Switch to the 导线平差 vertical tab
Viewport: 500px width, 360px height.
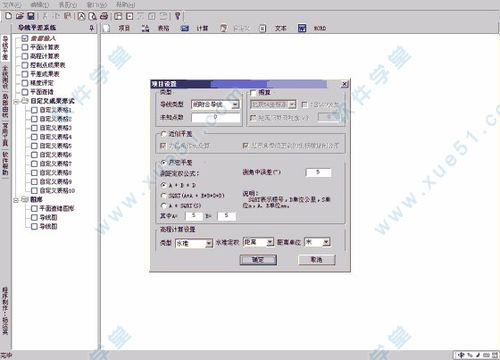point(5,48)
